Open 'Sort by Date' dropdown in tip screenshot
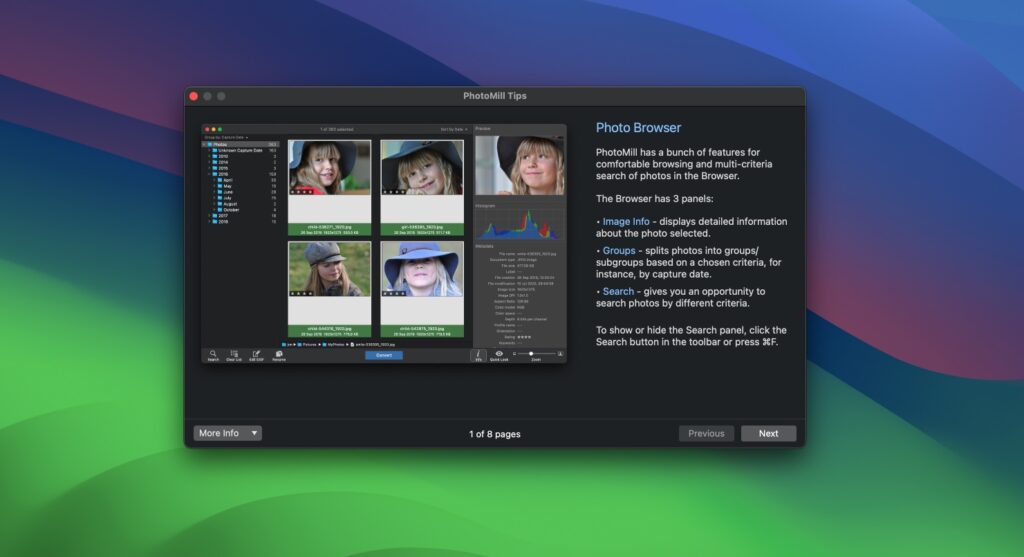This screenshot has width=1024, height=557. pos(454,129)
